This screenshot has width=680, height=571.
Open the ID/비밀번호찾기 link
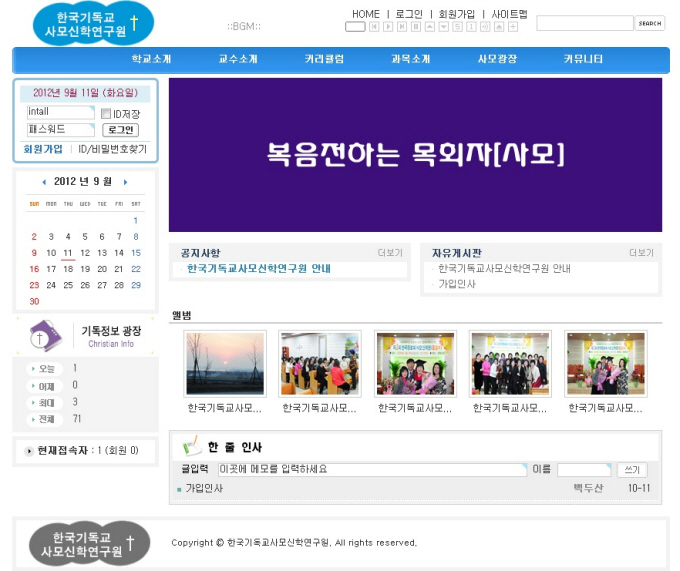pos(113,149)
